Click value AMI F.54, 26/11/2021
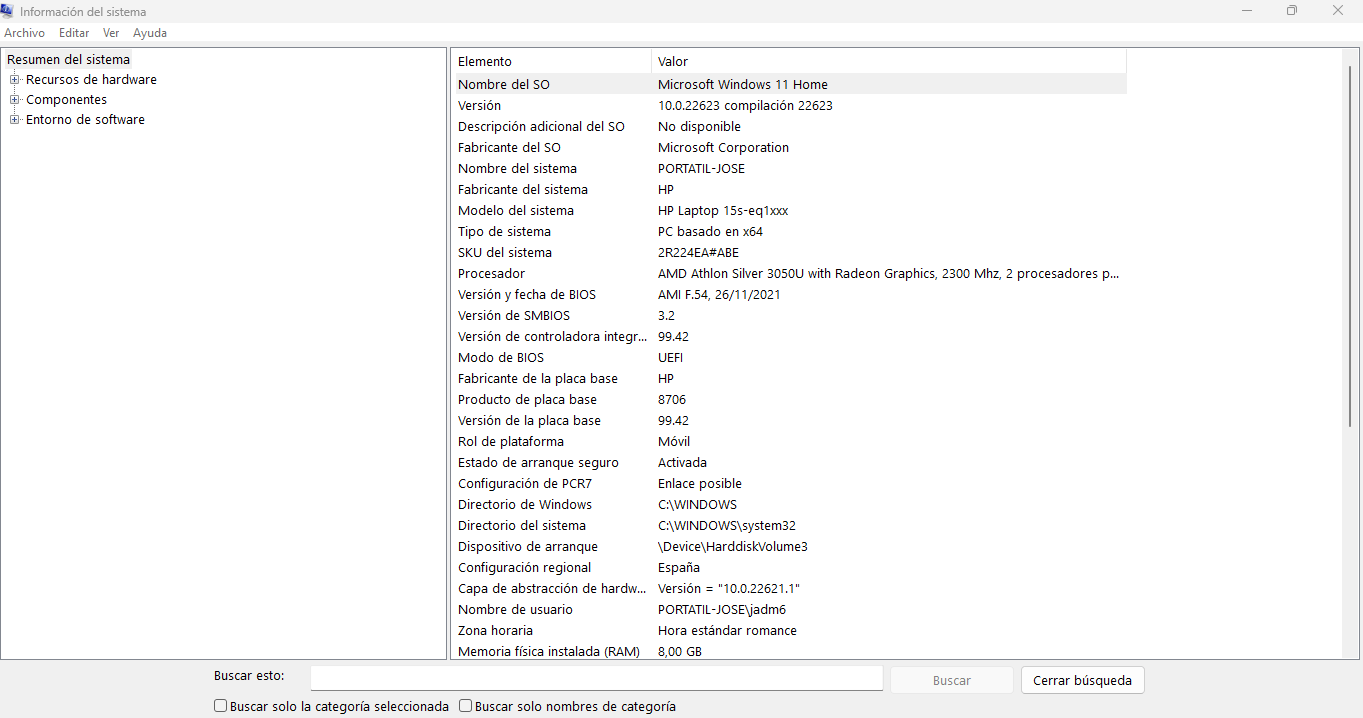 (x=719, y=295)
